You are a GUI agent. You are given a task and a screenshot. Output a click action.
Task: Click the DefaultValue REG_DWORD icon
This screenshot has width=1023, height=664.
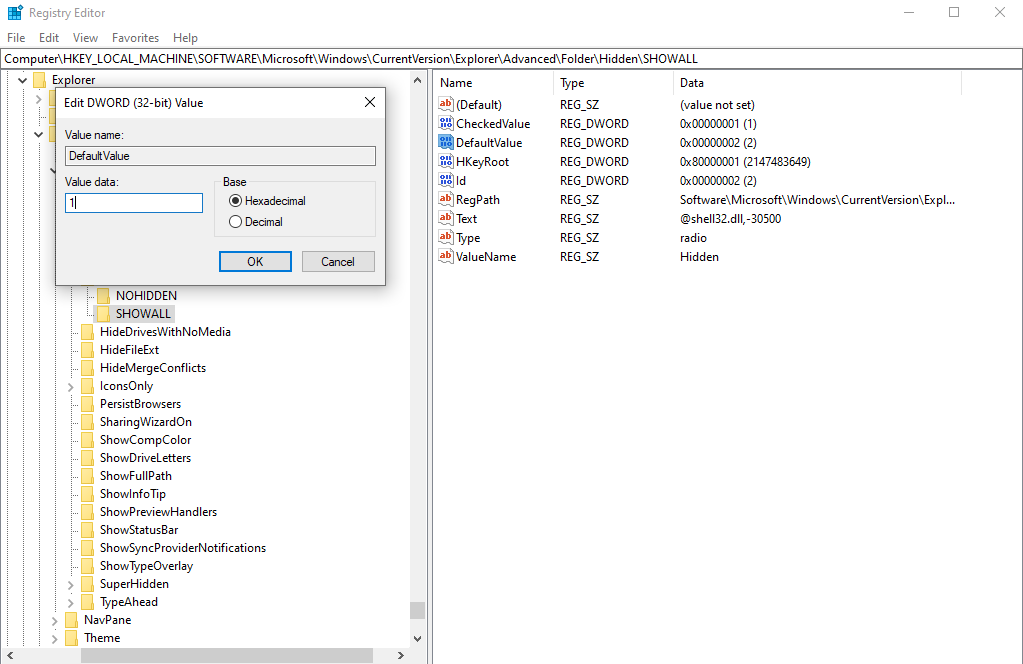point(445,142)
